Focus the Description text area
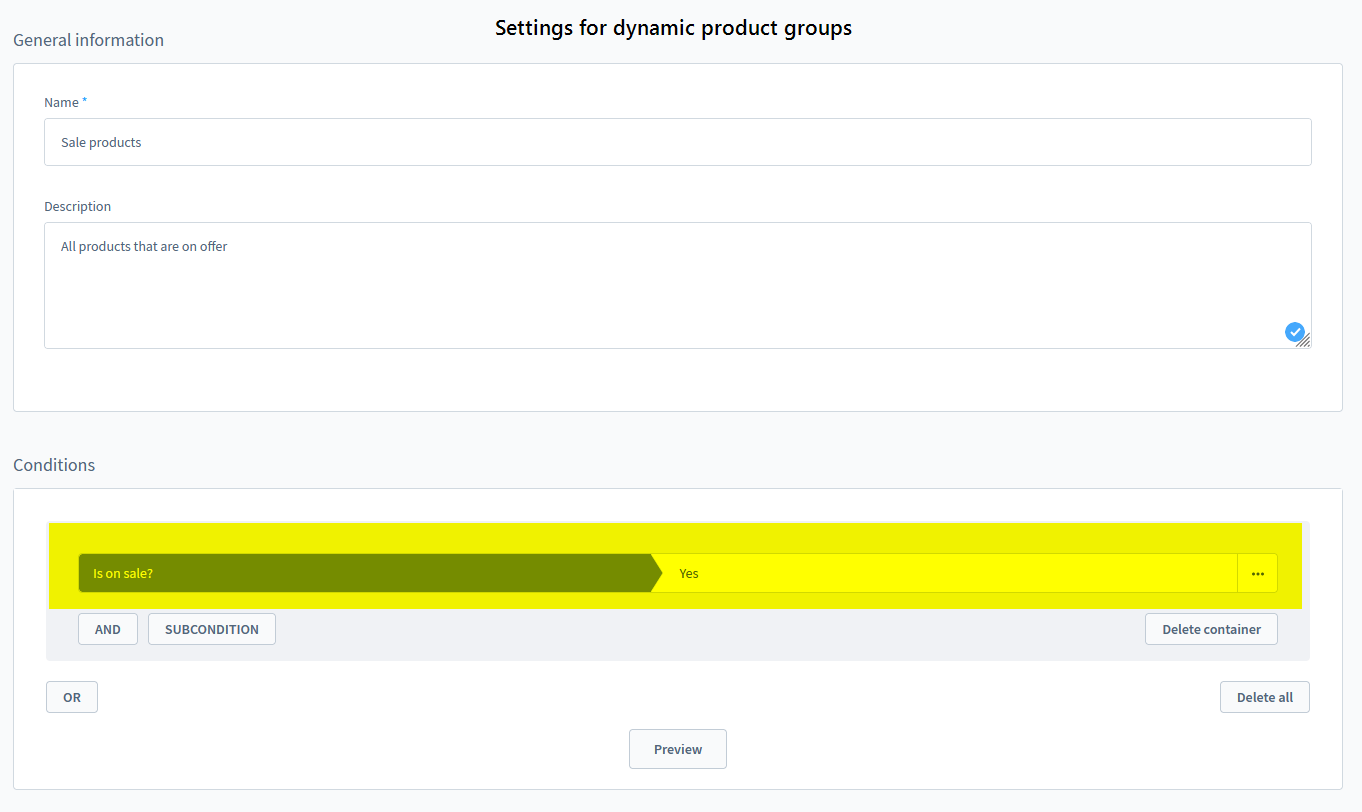This screenshot has height=812, width=1362. coord(678,285)
